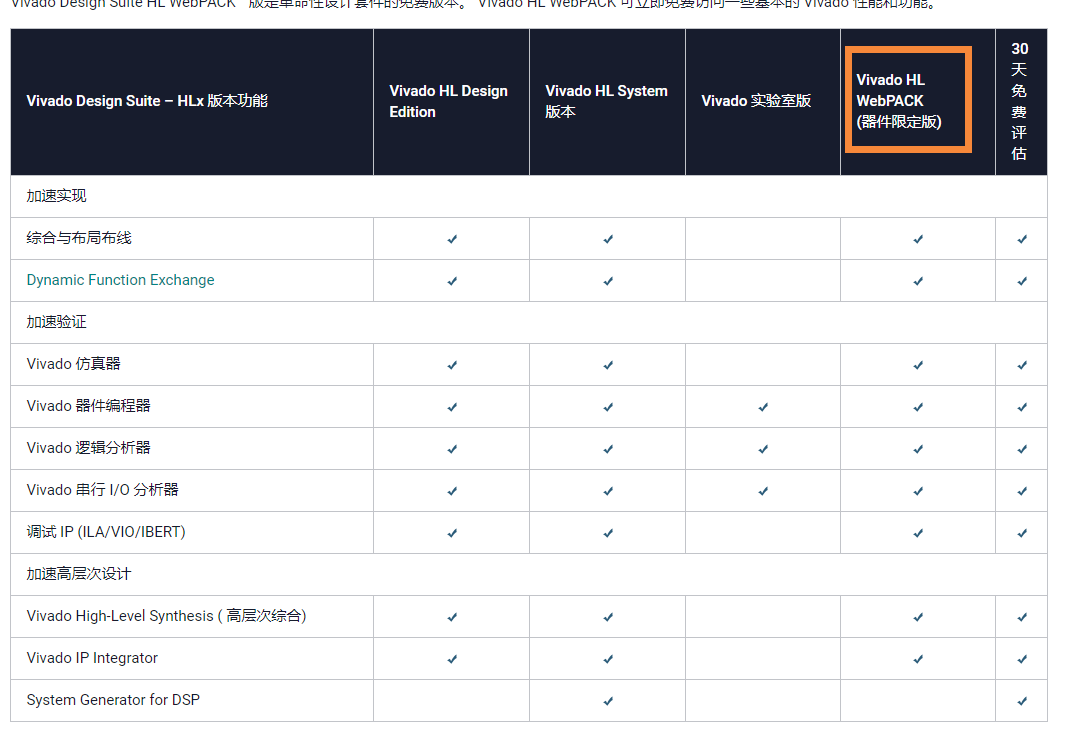Click 综合与布局布线 checkmark under 30 天免费评估
The width and height of the screenshot is (1072, 739).
[1022, 239]
